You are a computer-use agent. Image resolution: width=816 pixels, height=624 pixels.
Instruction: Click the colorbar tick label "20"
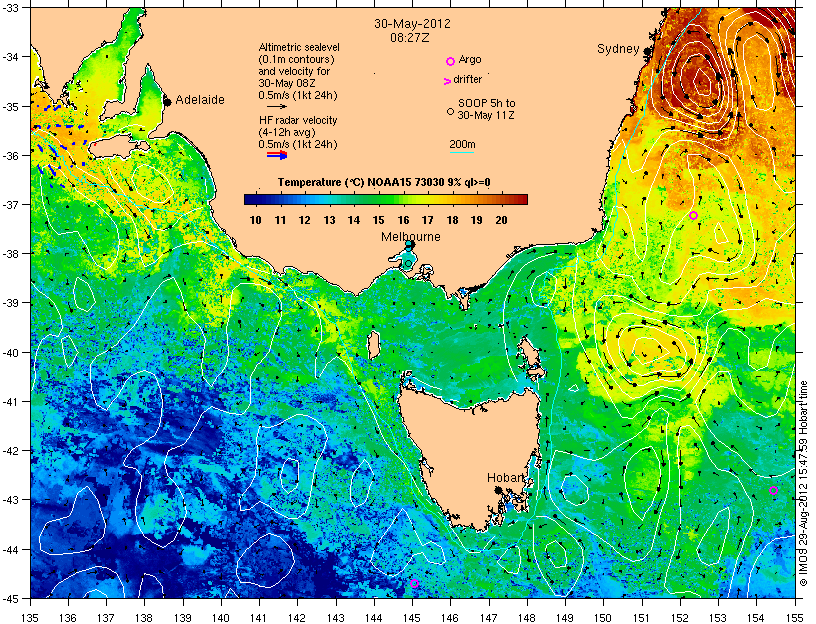(501, 220)
